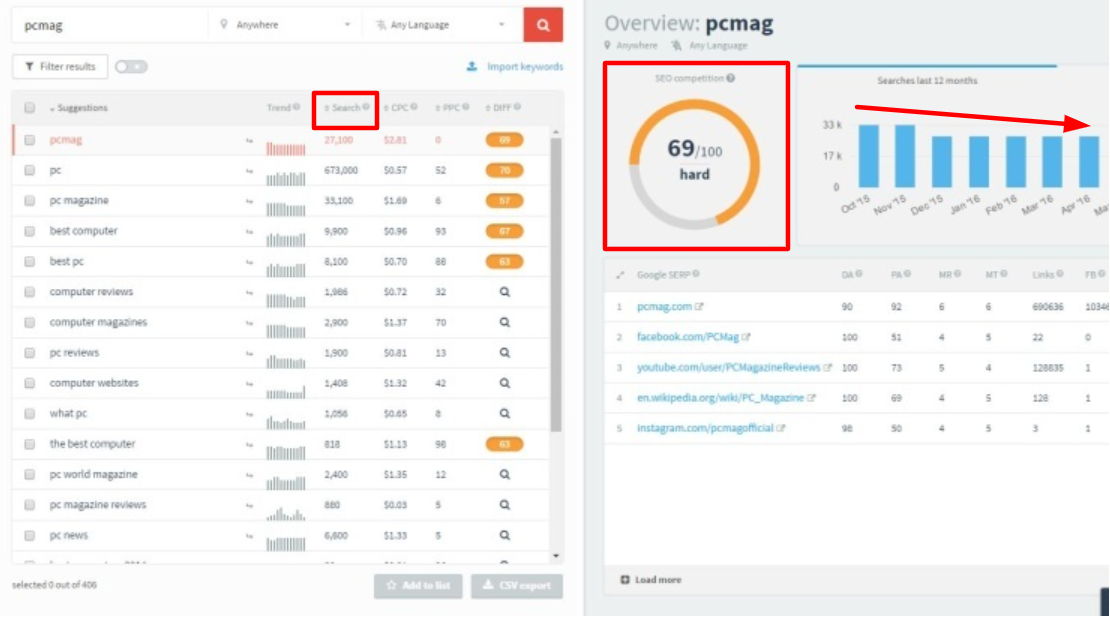The height and width of the screenshot is (620, 1110).
Task: Check difficulty via magnifier for pc news
Action: (x=505, y=535)
